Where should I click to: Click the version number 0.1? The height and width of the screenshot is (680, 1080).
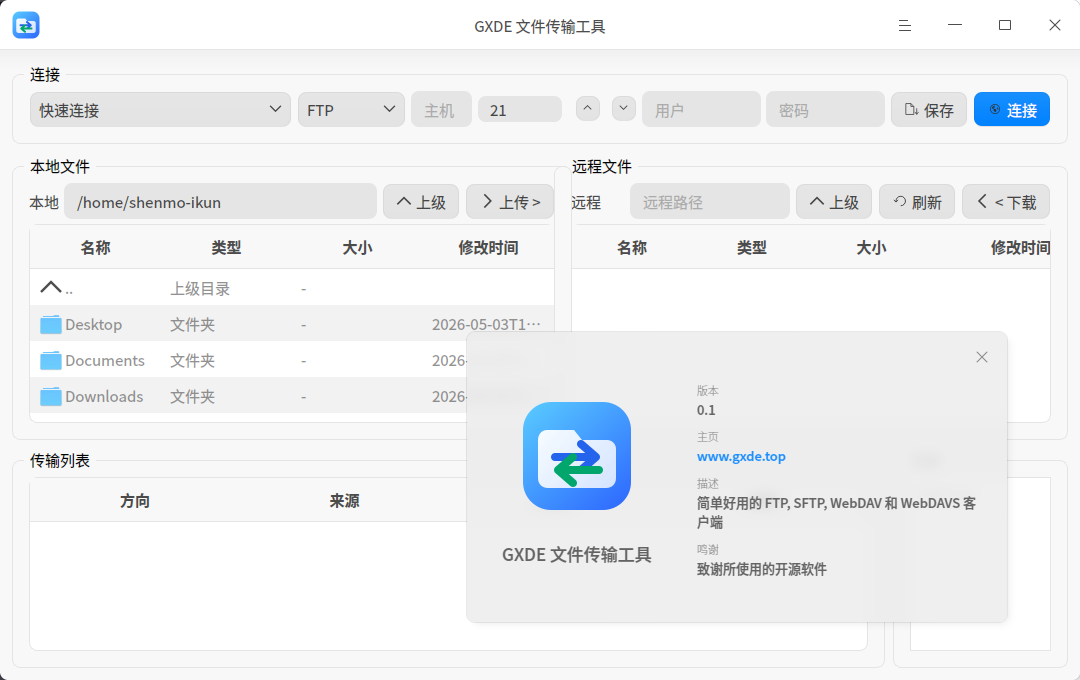pos(706,410)
